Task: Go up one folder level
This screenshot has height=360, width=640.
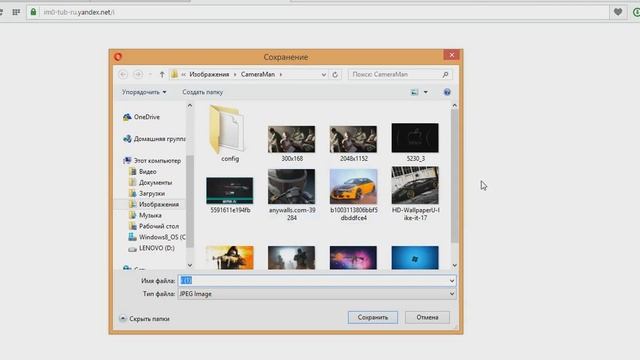Action: [162, 74]
